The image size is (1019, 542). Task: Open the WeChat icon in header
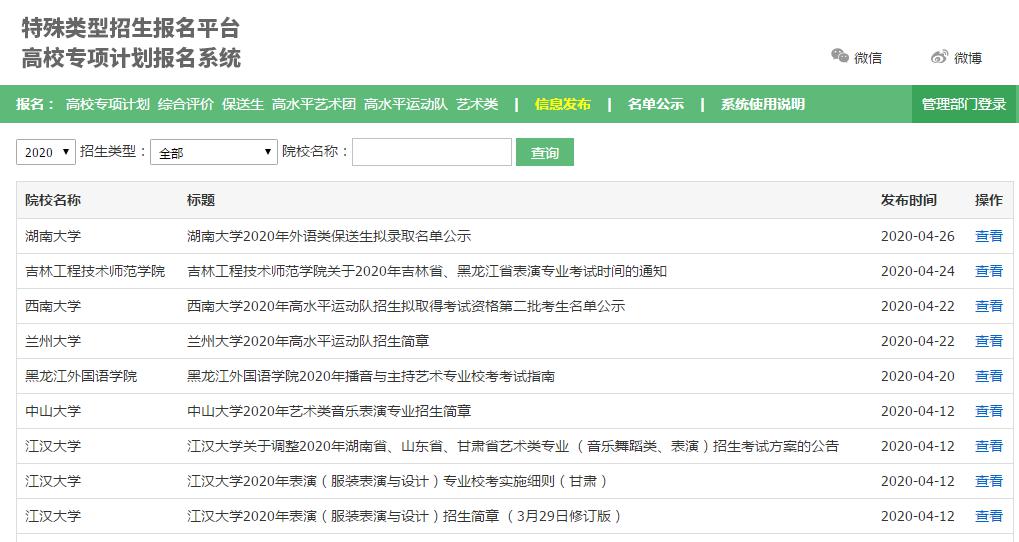[840, 57]
